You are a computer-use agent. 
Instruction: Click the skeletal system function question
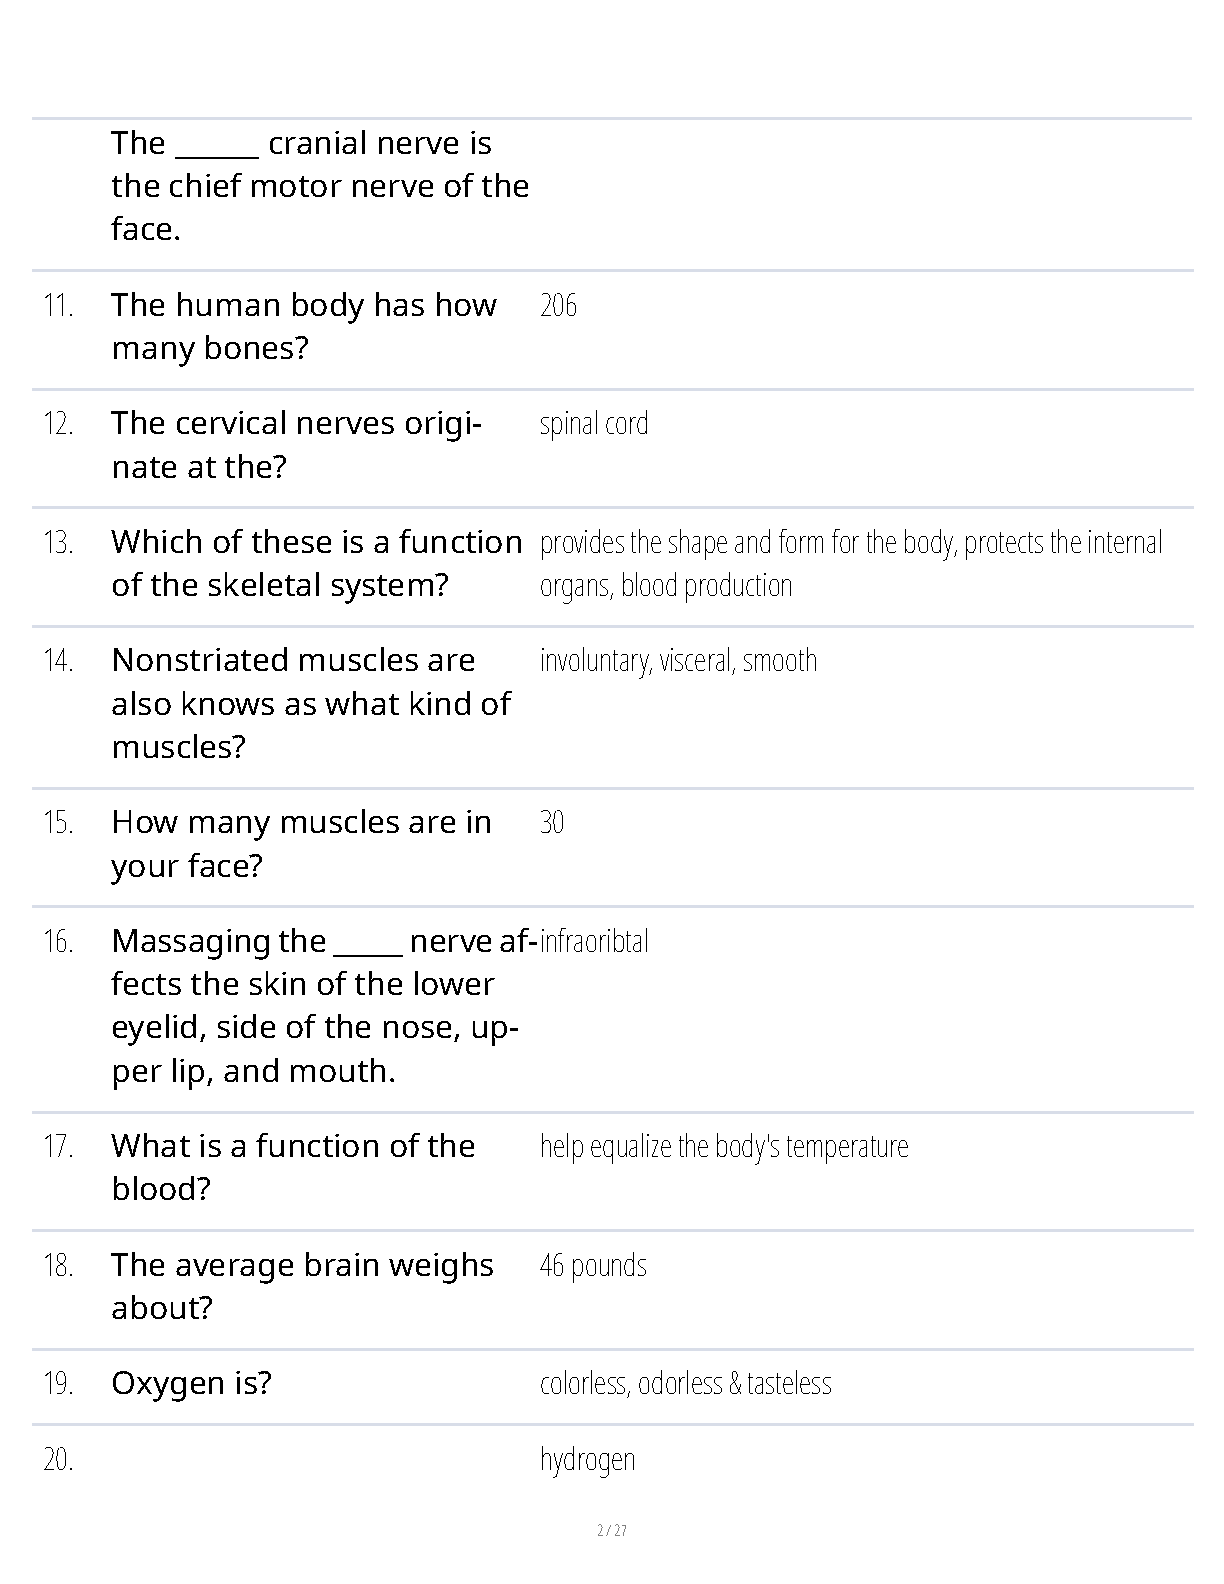[x=317, y=563]
